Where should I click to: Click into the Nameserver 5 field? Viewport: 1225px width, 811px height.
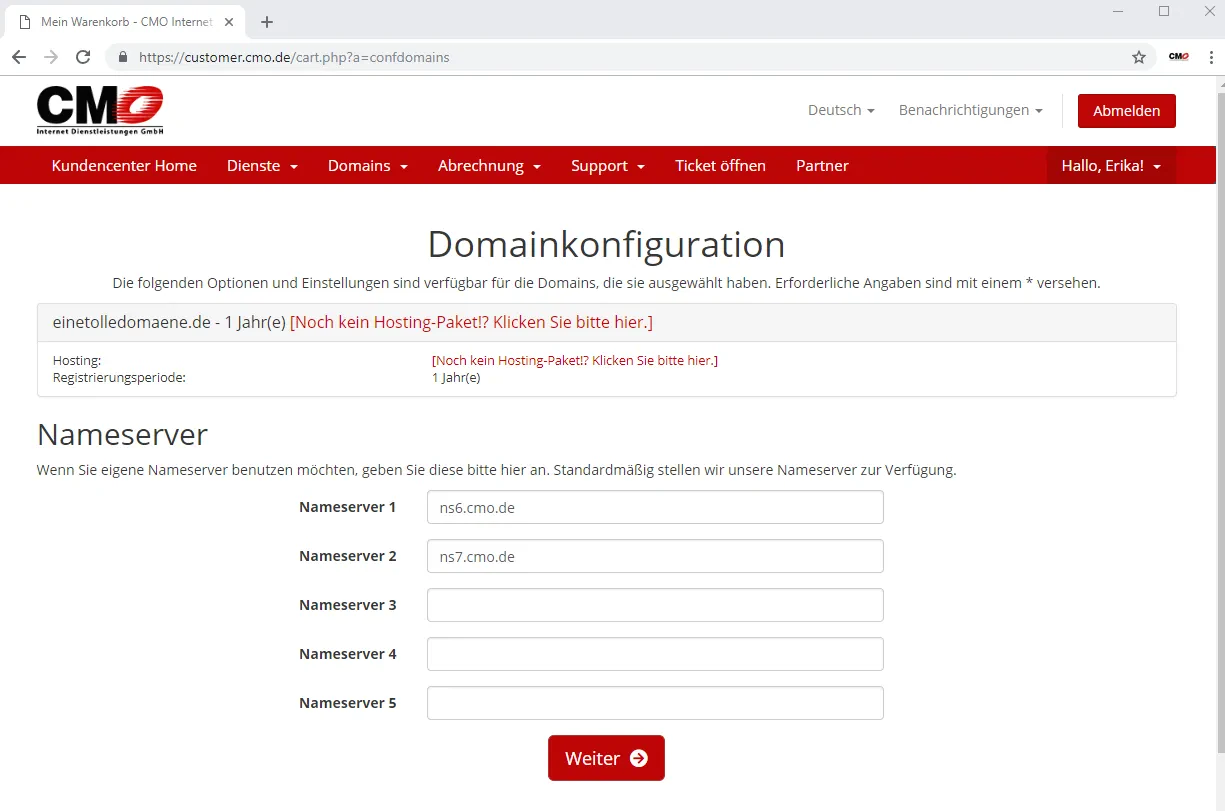[655, 703]
